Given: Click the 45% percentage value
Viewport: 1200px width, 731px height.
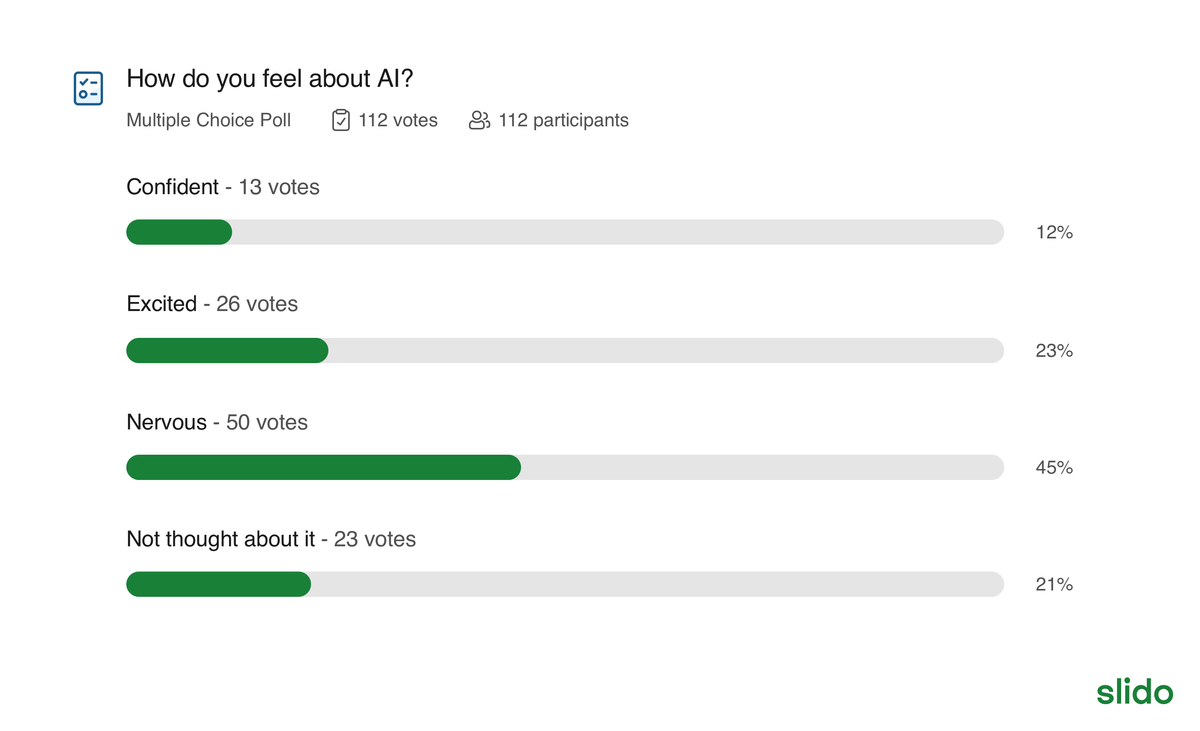Looking at the screenshot, I should click(1054, 468).
